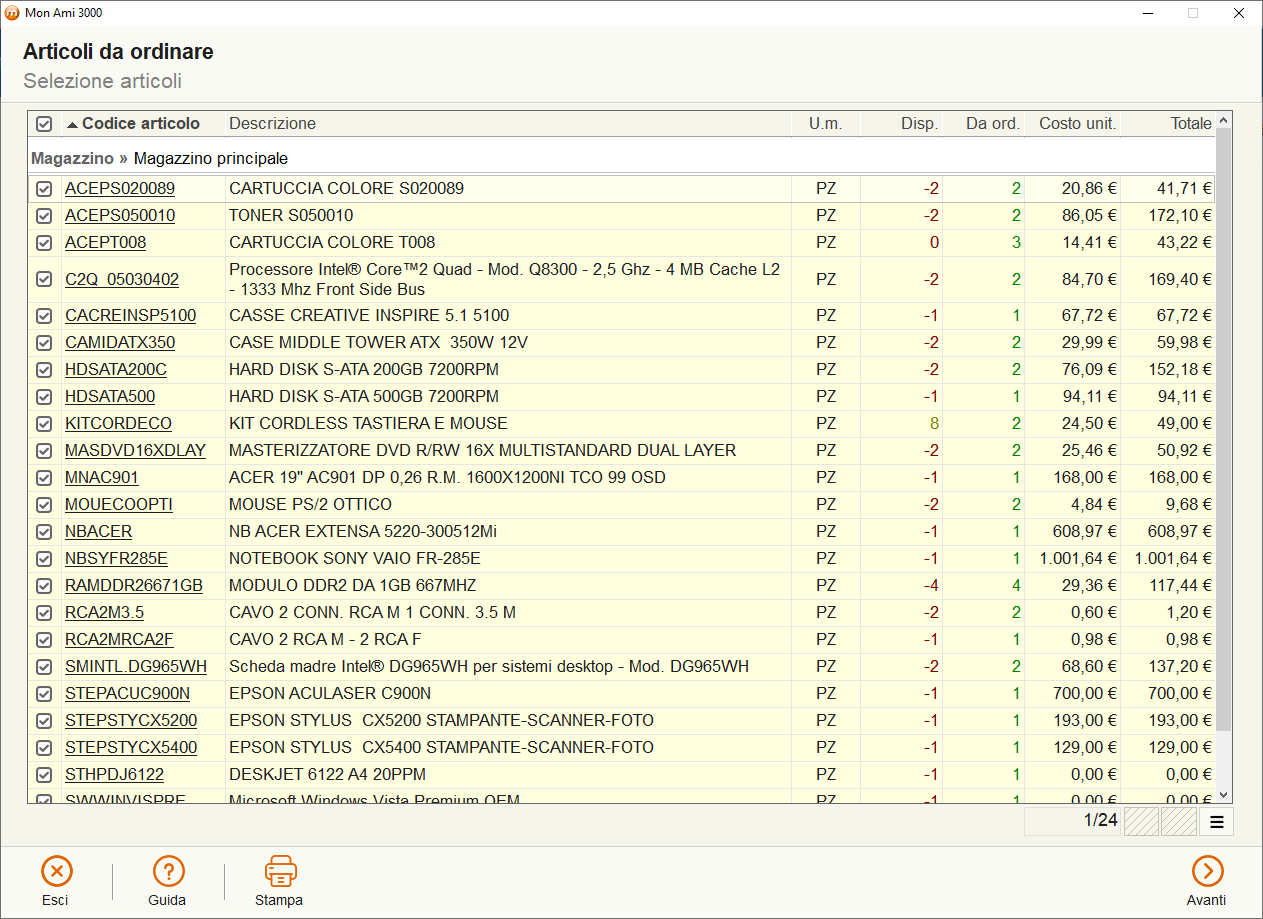Click the Stampa printer icon
1263x919 pixels.
(280, 871)
